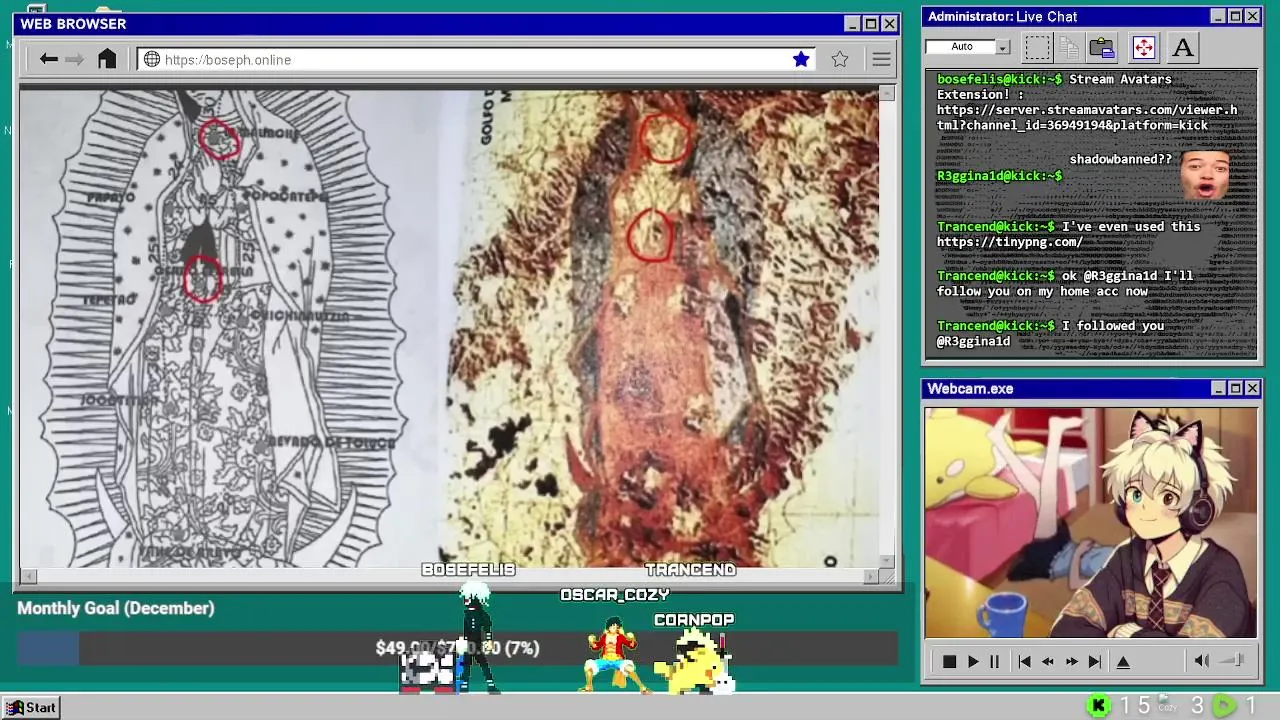Click the BOSEFELIS stream avatar label
The width and height of the screenshot is (1280, 720).
point(468,570)
